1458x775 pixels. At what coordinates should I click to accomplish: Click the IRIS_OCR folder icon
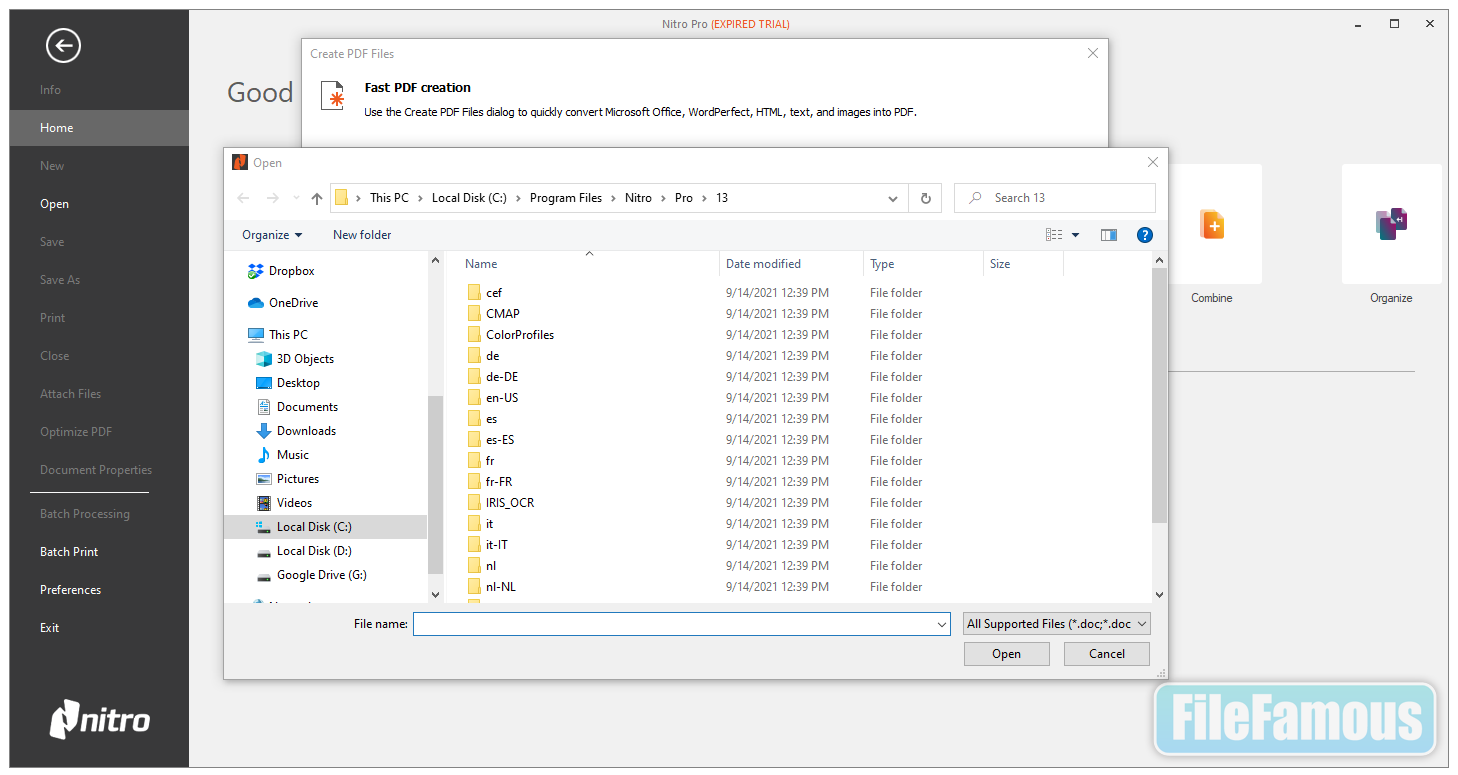474,503
